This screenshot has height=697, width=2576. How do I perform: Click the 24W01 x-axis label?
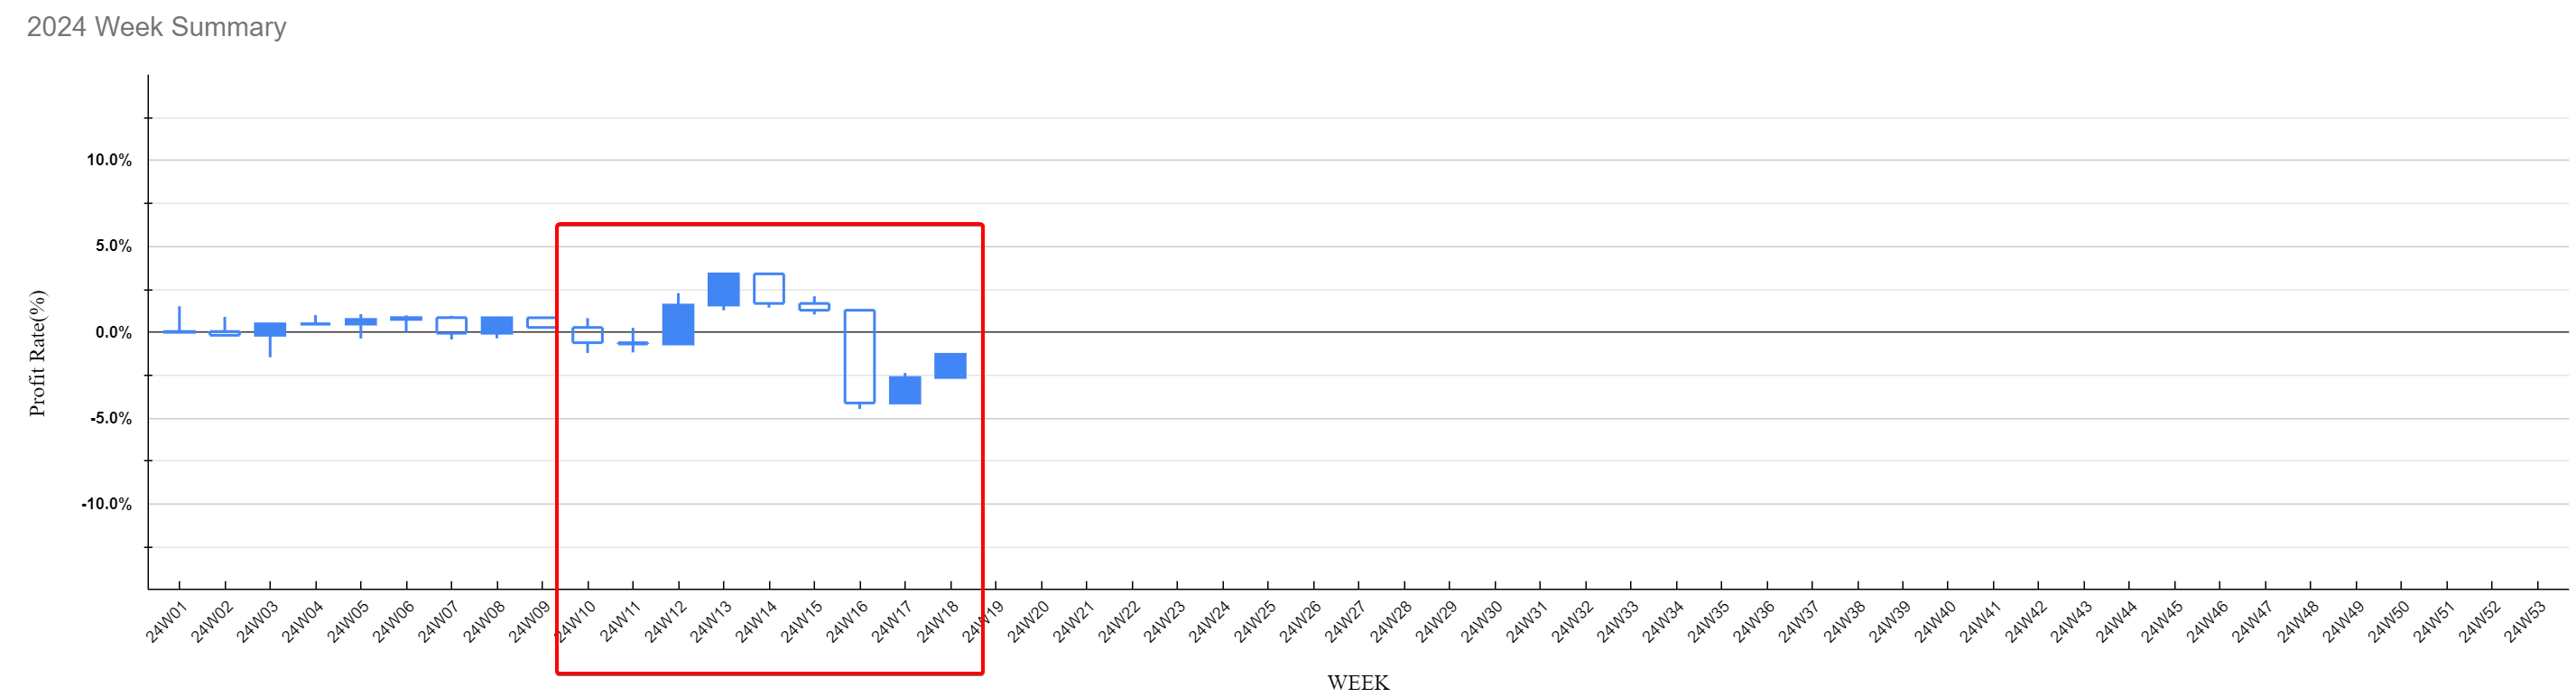[166, 622]
